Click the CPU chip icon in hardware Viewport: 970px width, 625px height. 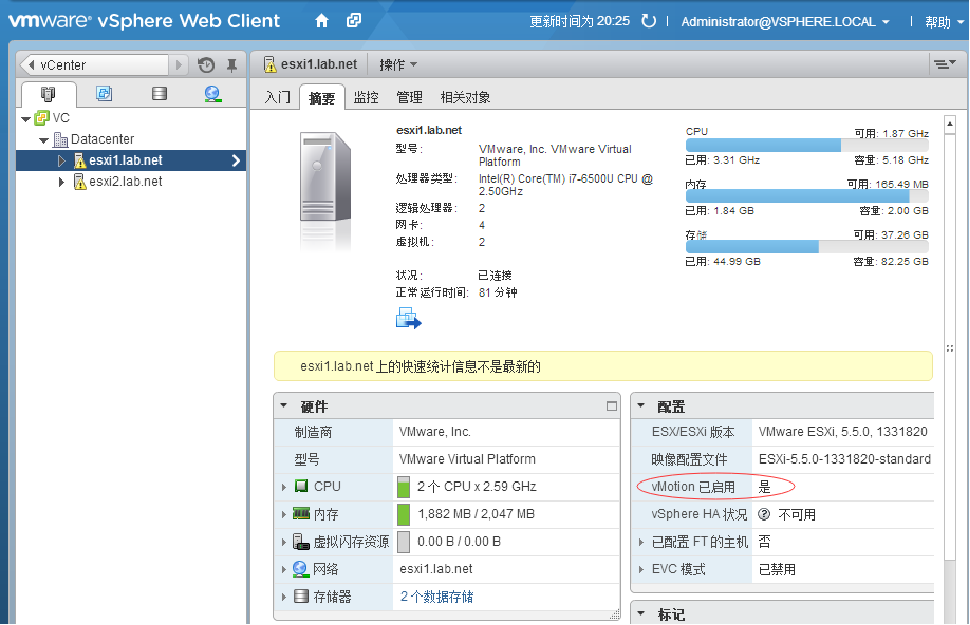point(301,486)
